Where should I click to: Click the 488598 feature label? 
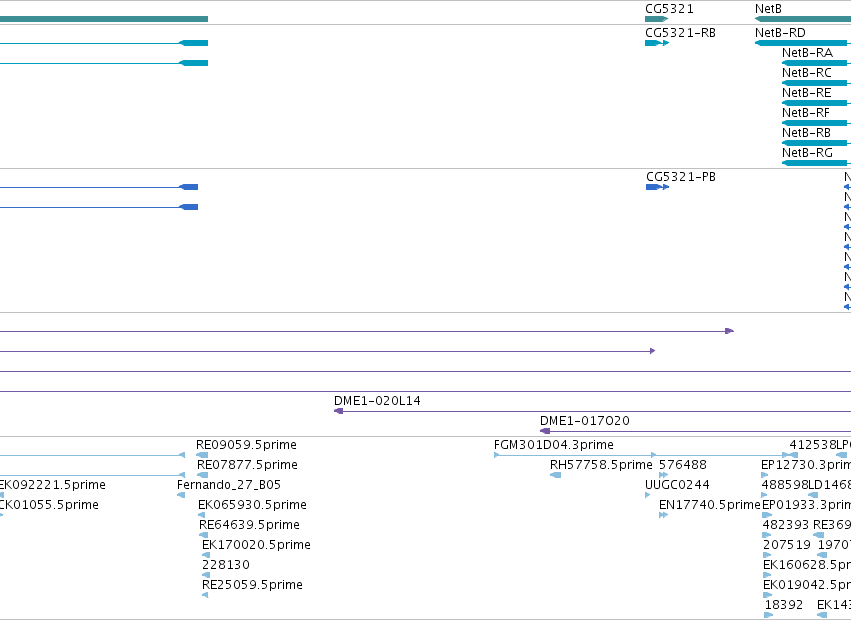pos(785,485)
